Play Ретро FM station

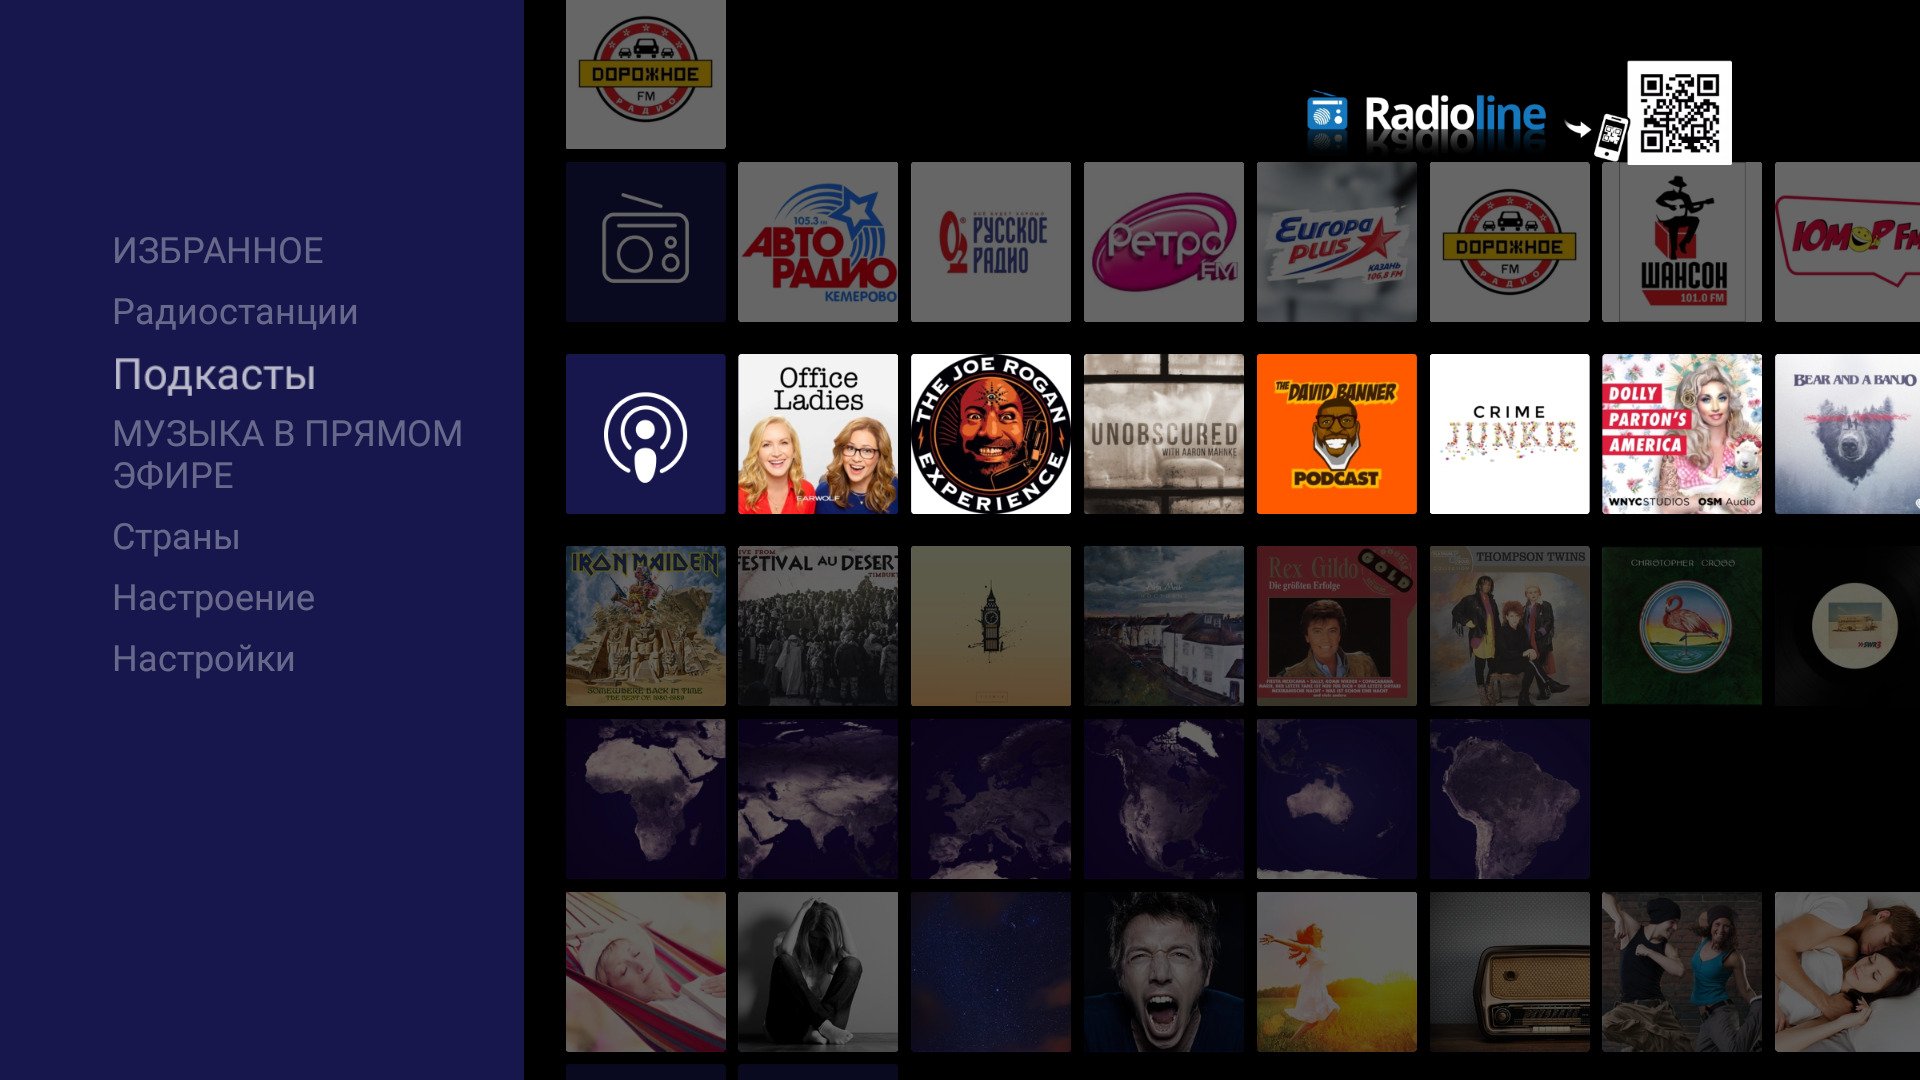1164,242
